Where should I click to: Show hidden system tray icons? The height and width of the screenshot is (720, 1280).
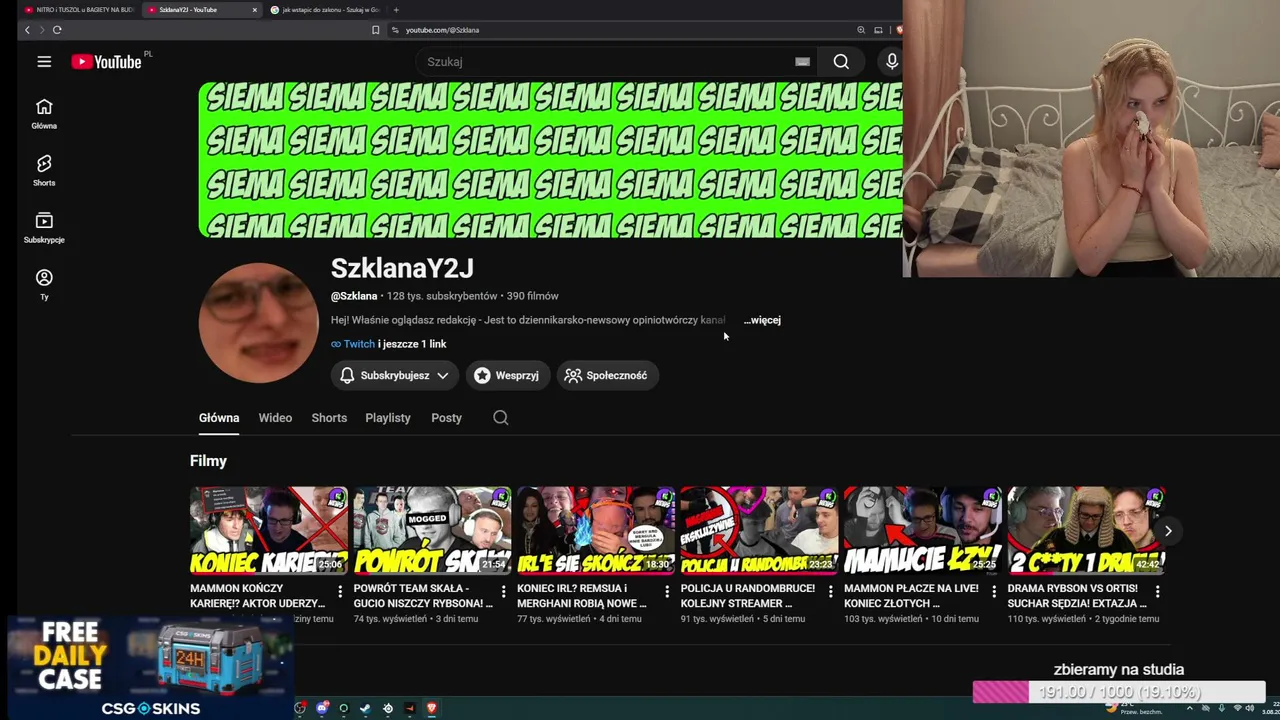pyautogui.click(x=1189, y=709)
